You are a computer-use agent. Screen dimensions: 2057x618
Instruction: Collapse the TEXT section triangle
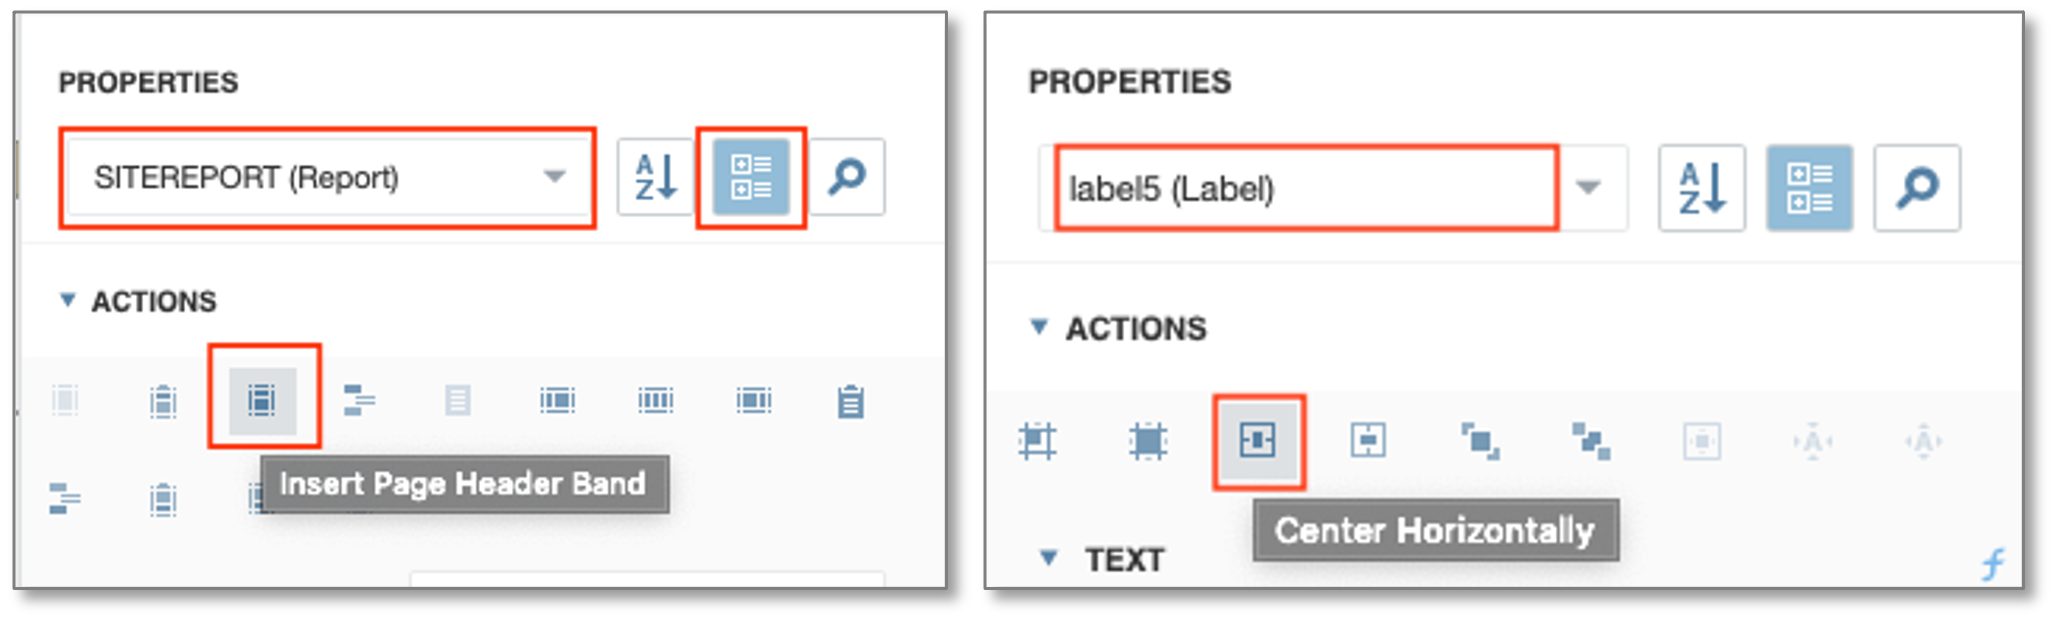click(1048, 558)
